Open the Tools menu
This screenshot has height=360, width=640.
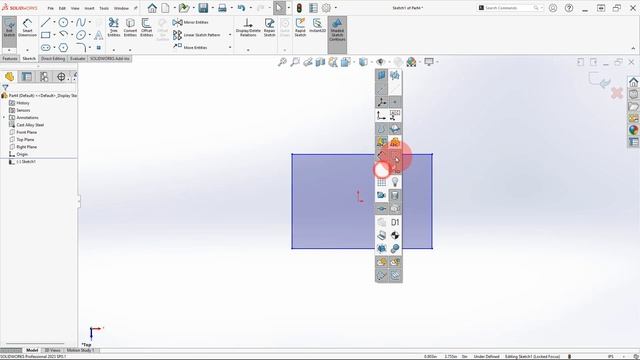[104, 8]
